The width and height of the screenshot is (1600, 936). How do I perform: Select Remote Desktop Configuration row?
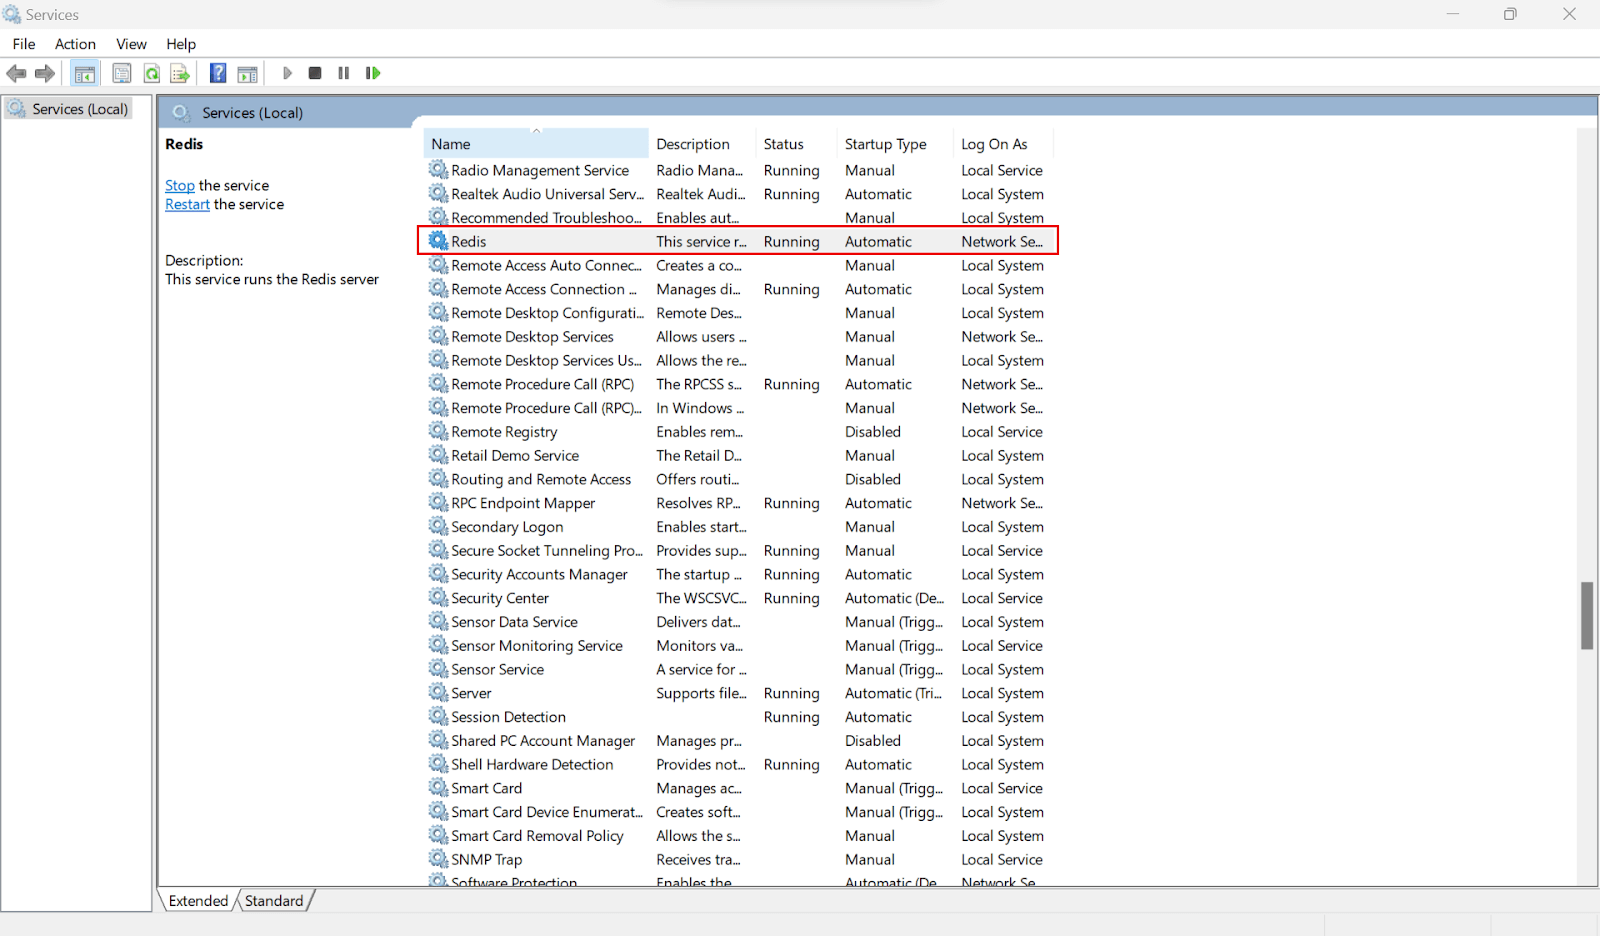[x=740, y=312]
